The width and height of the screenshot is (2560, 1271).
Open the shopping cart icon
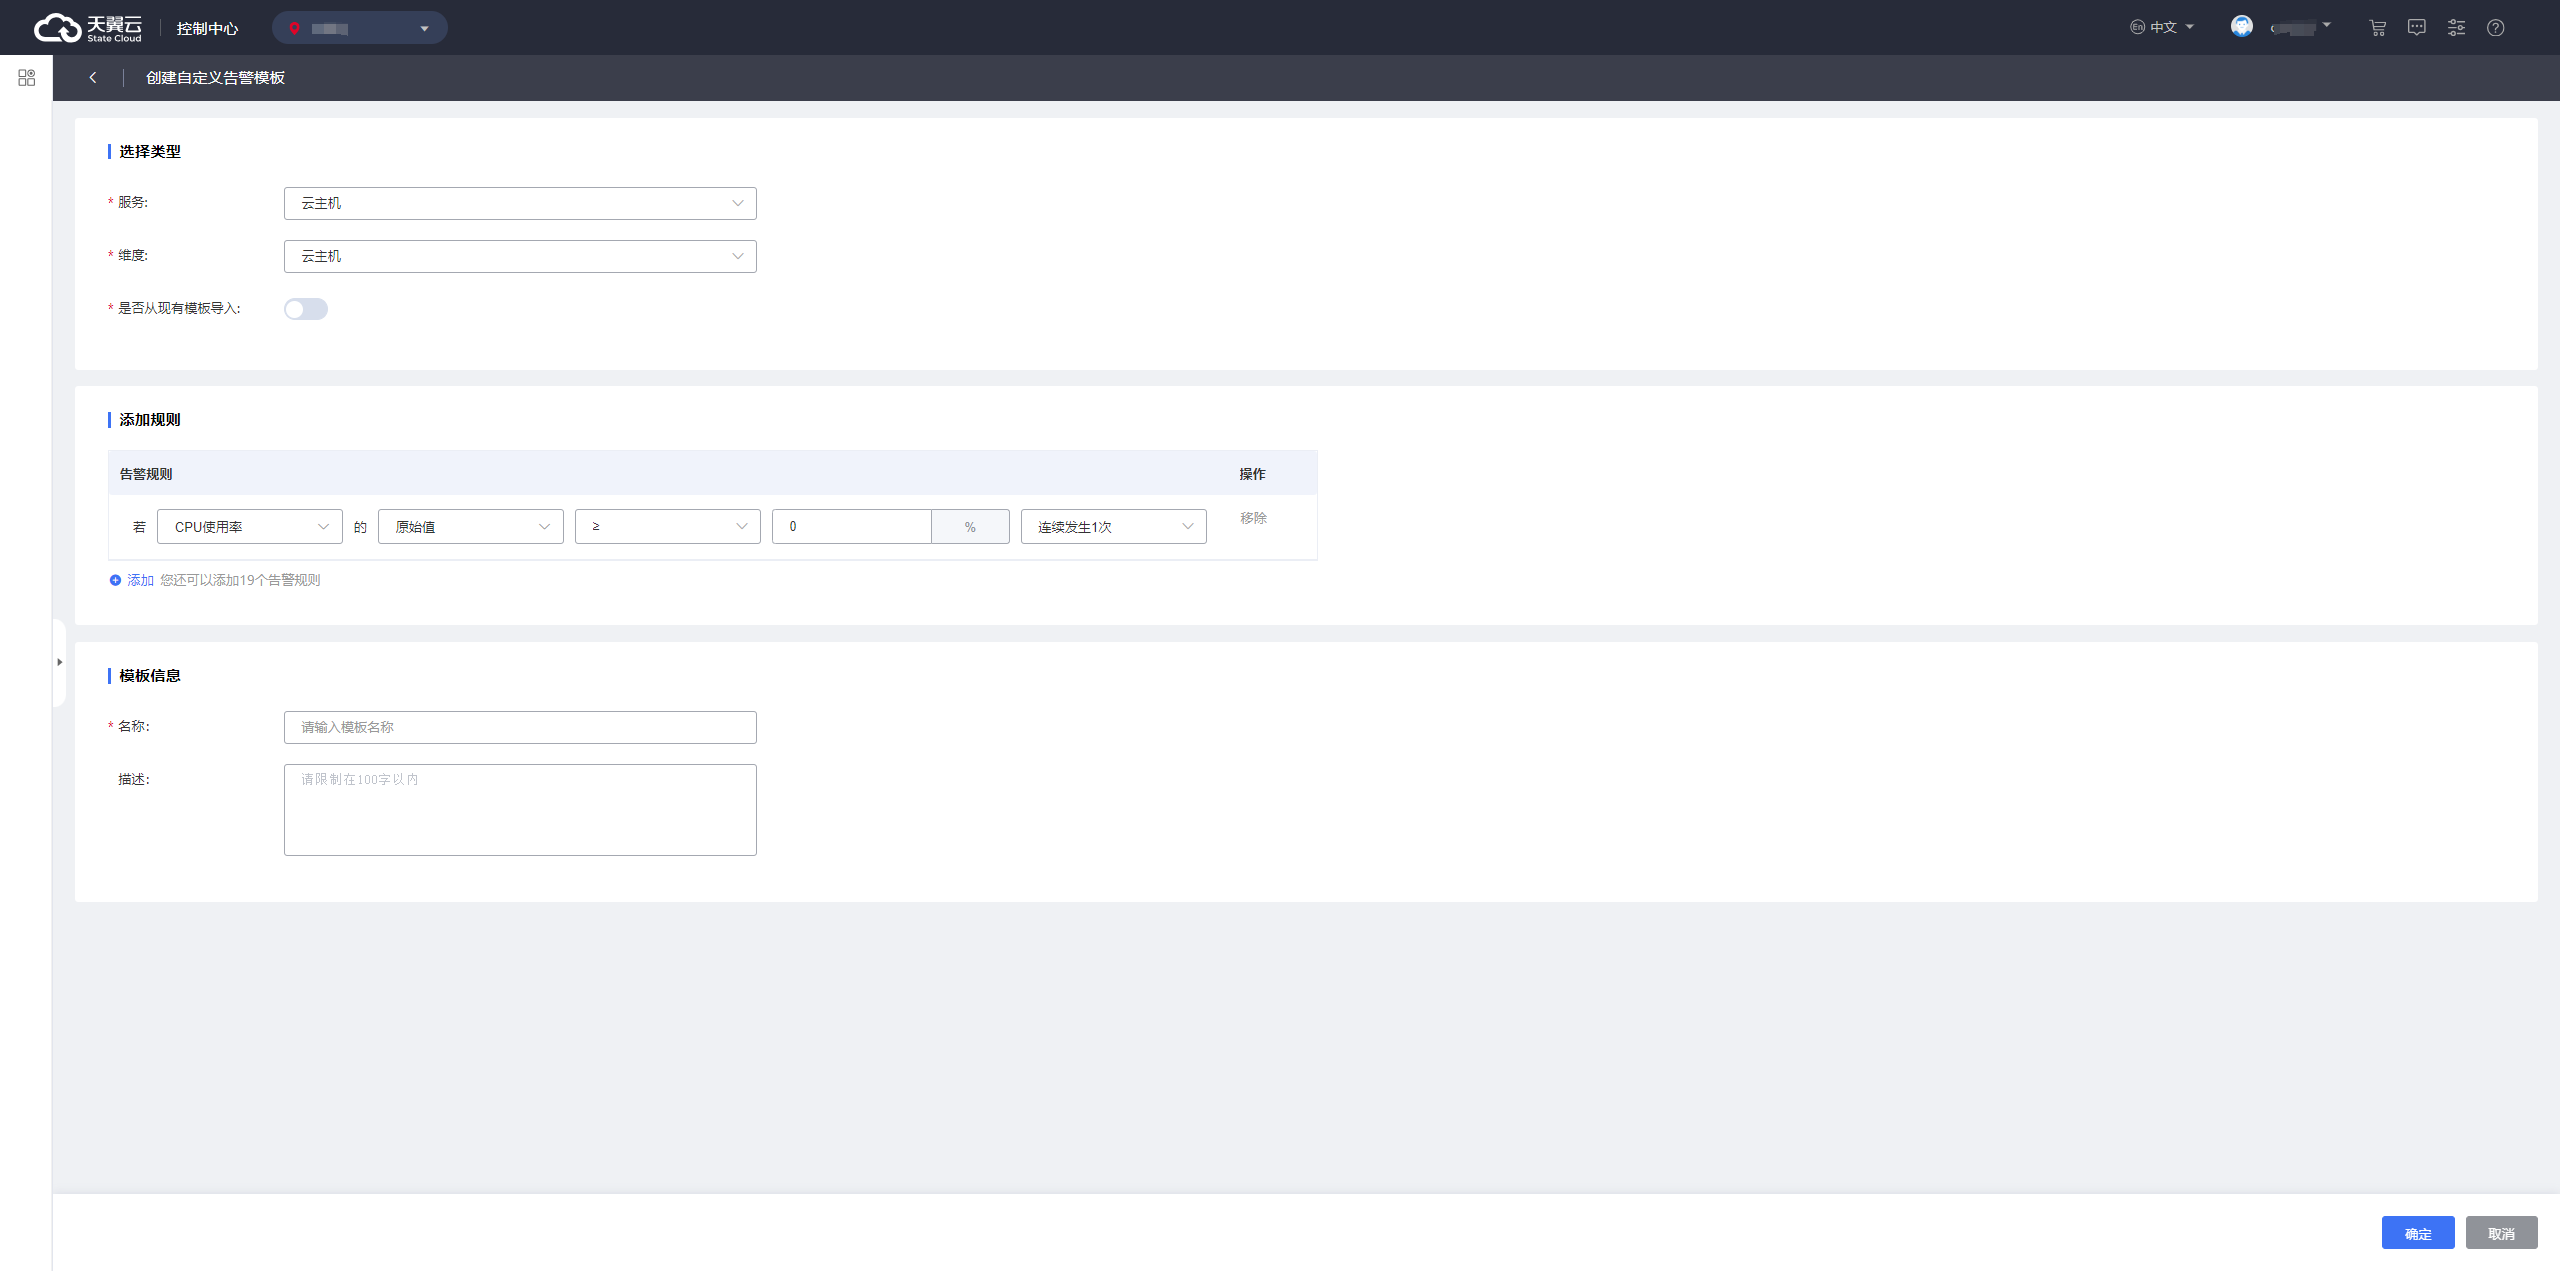[2378, 28]
